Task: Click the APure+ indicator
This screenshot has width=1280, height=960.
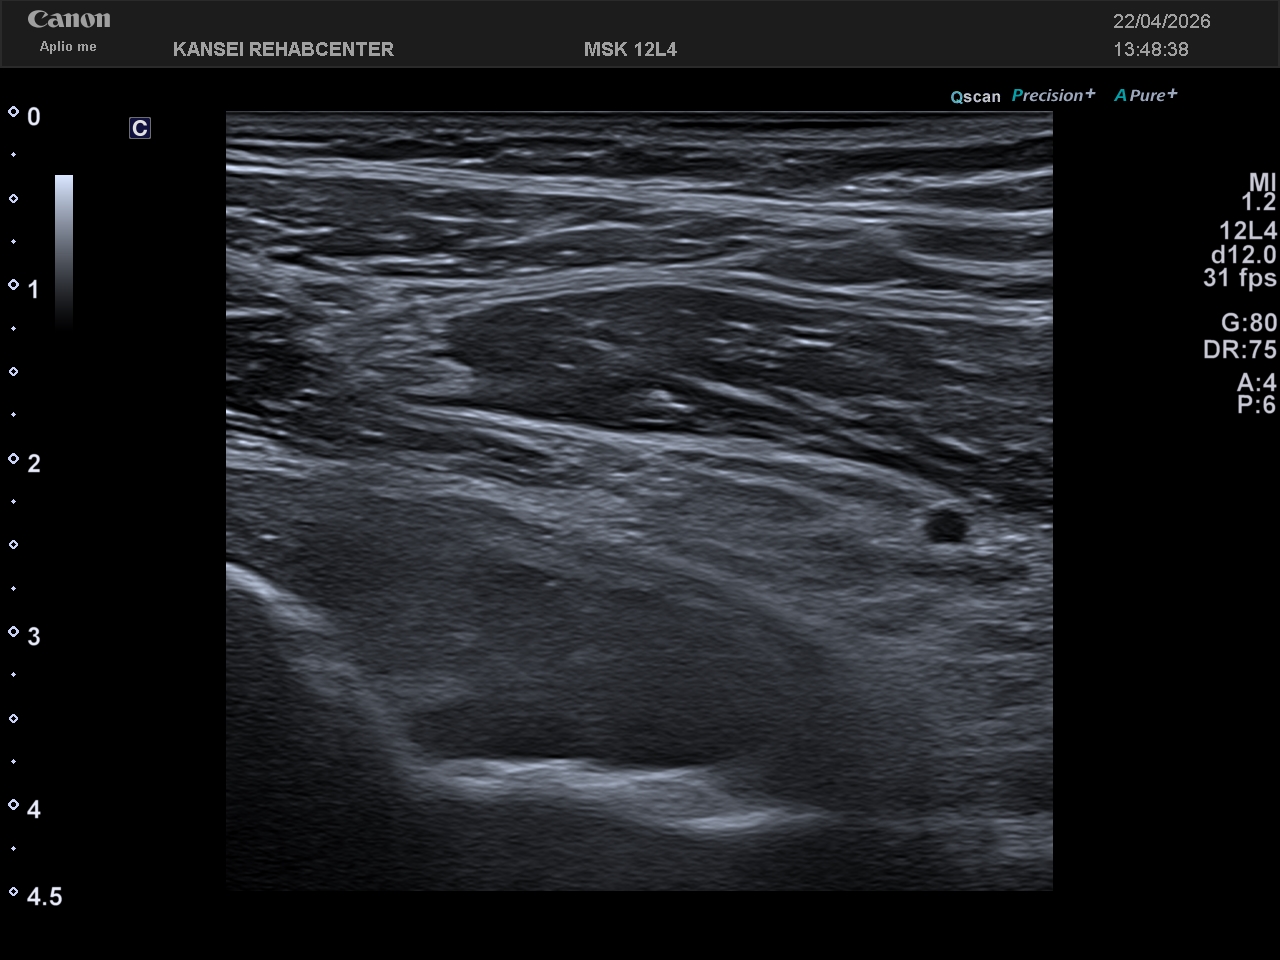Action: point(1146,95)
